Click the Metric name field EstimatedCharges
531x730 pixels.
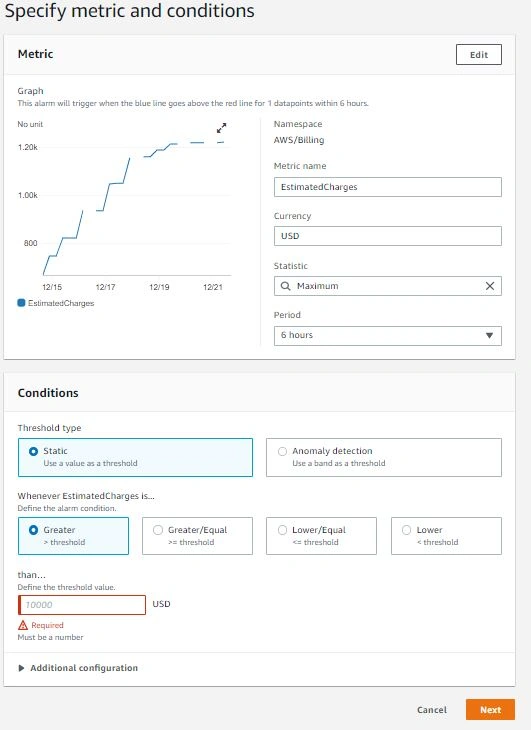coord(388,187)
